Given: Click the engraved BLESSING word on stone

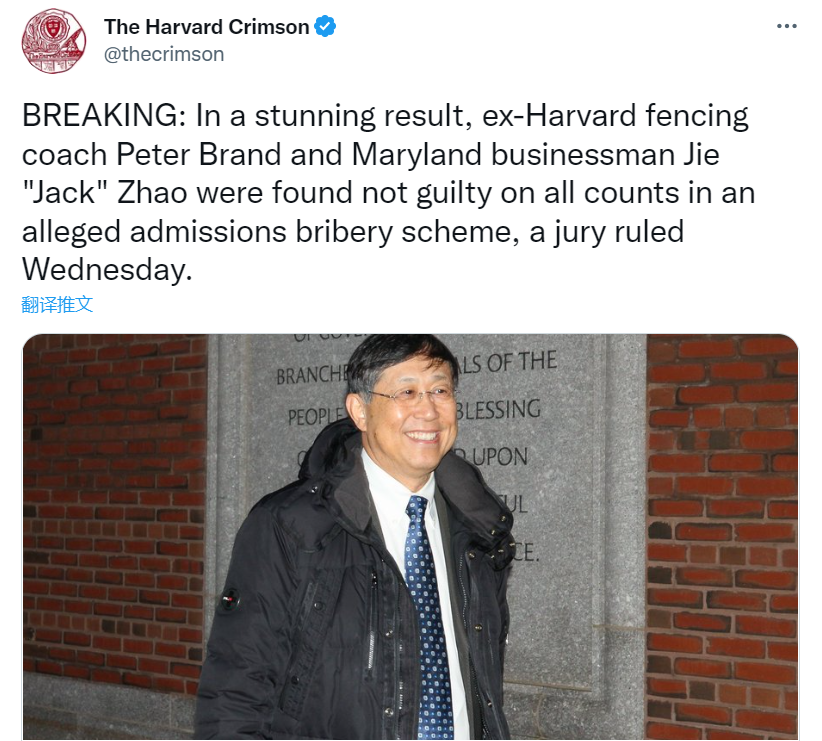Looking at the screenshot, I should 497,410.
